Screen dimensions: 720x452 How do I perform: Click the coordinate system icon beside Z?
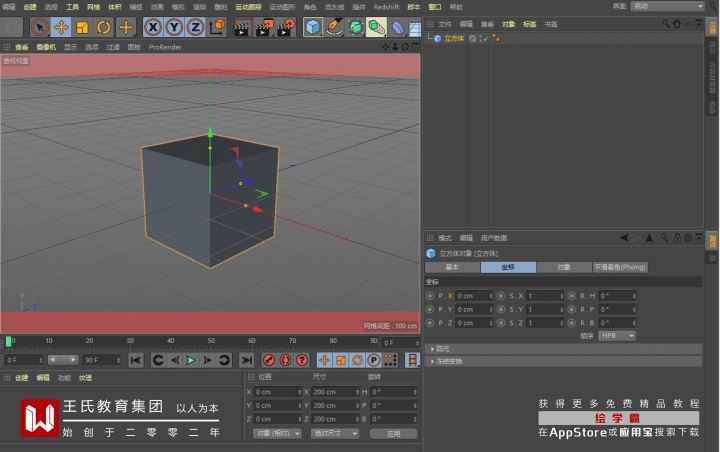click(x=217, y=27)
